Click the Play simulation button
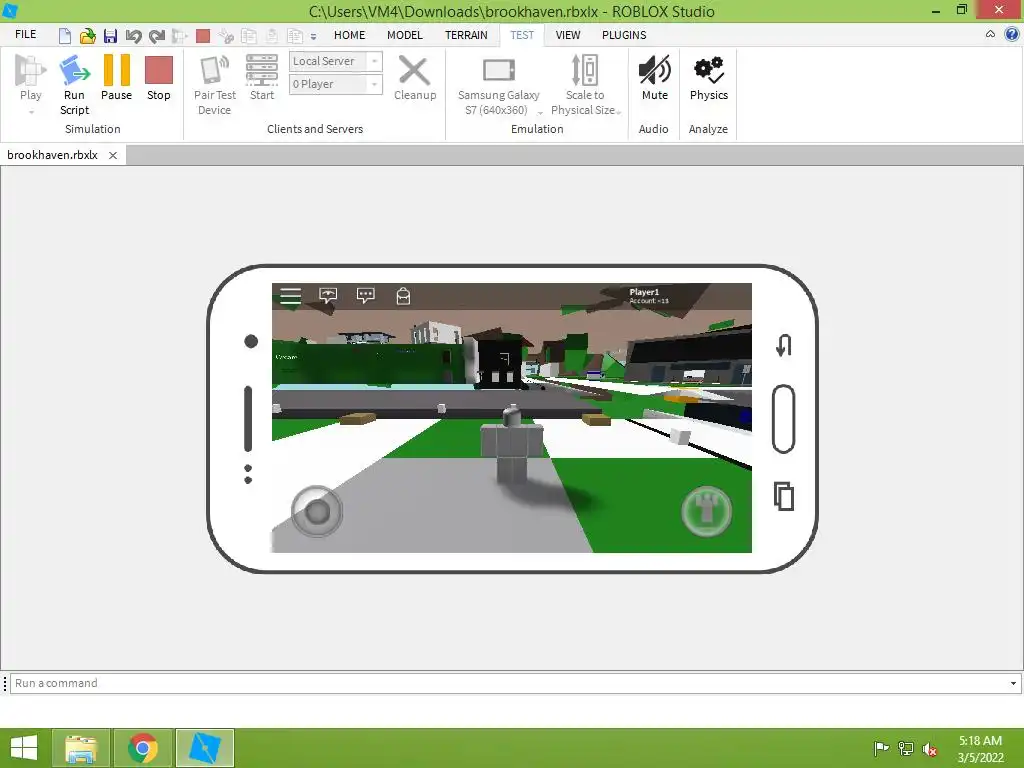The image size is (1024, 768). coord(30,77)
